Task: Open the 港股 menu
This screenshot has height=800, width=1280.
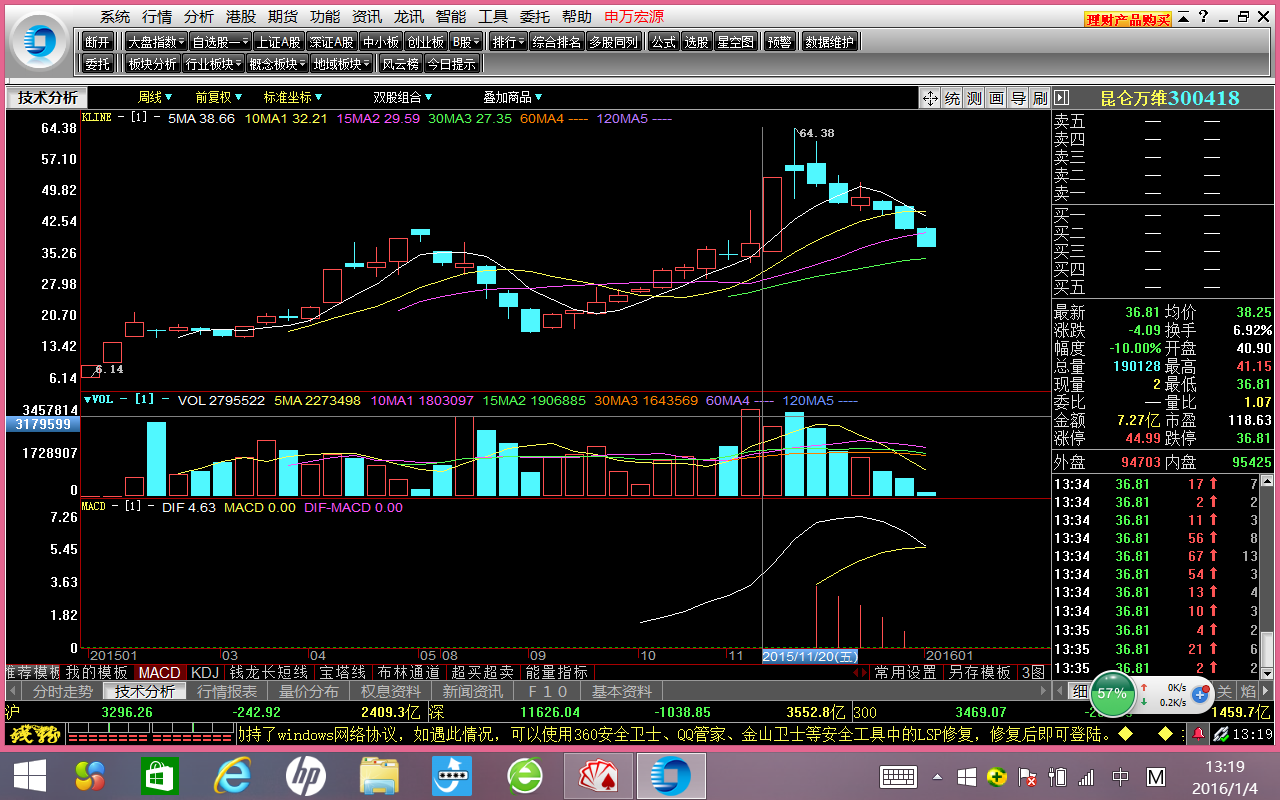Action: point(241,17)
